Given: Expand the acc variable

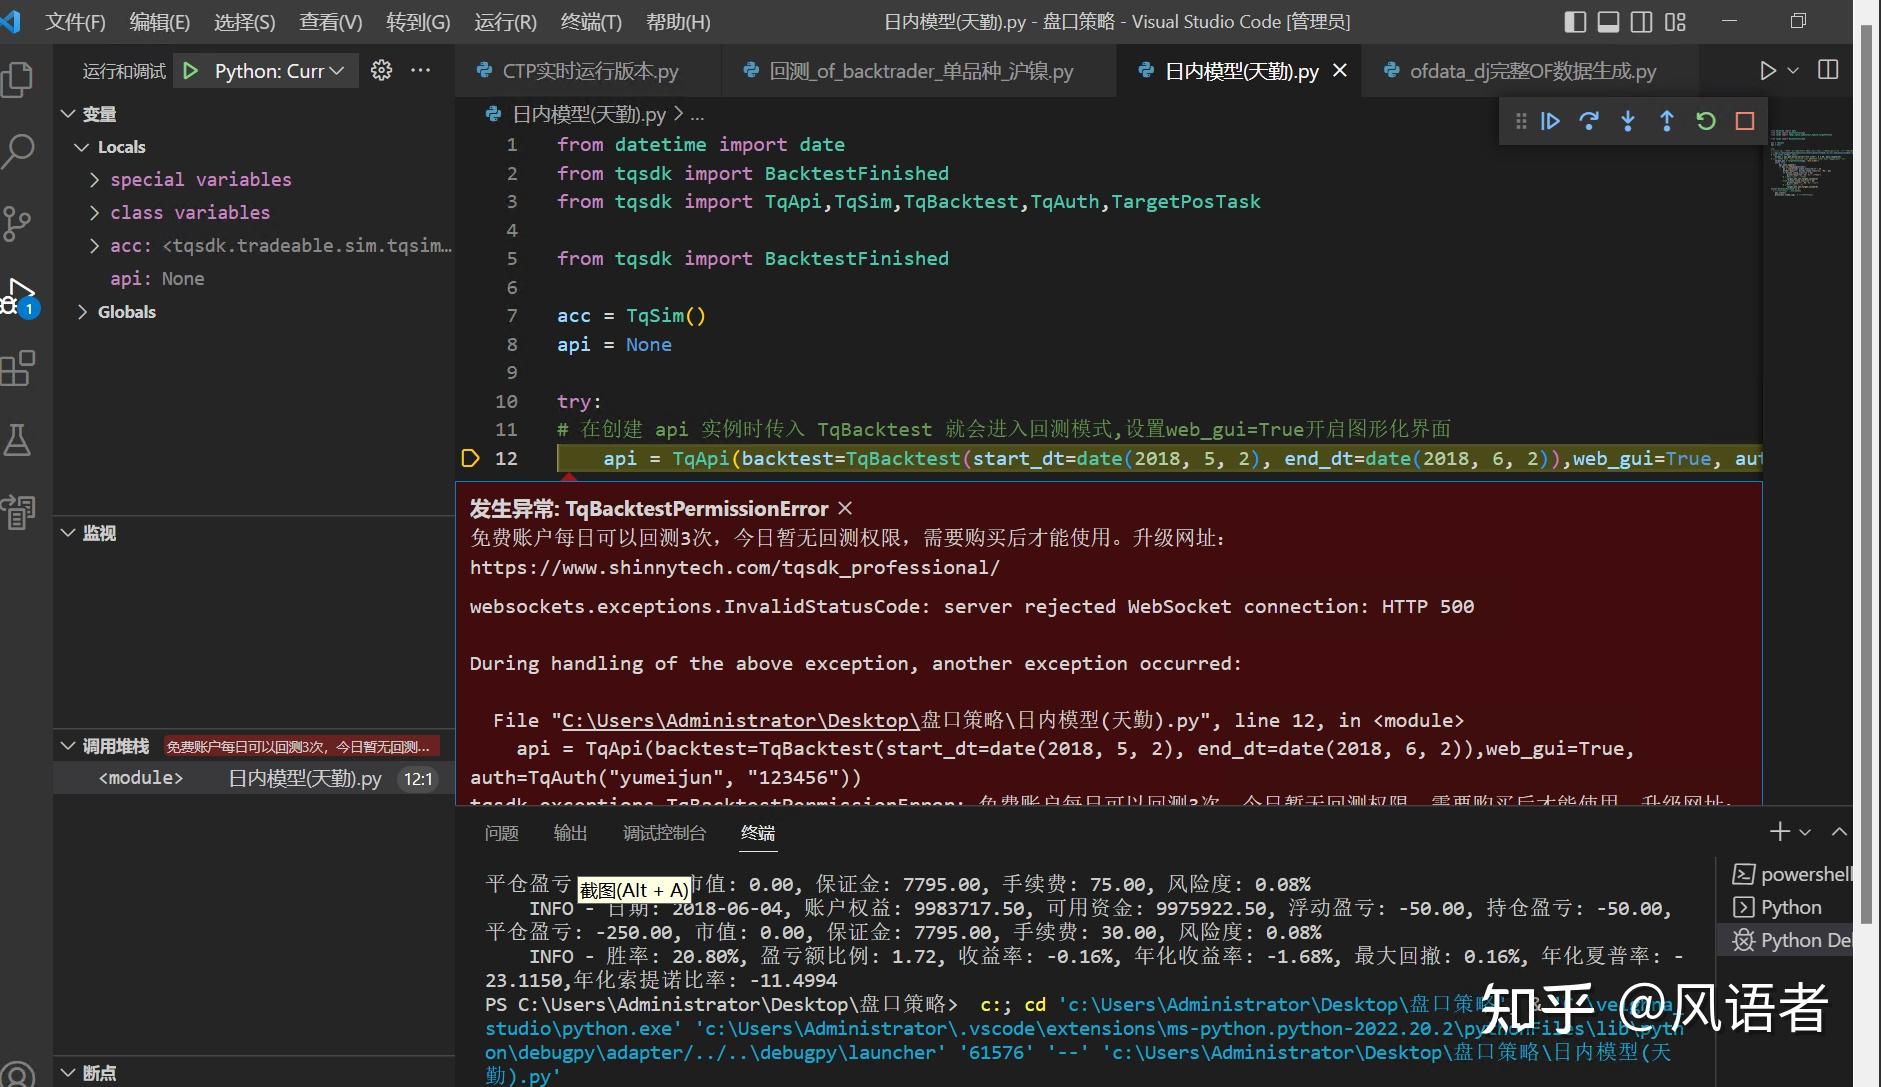Looking at the screenshot, I should [x=95, y=246].
